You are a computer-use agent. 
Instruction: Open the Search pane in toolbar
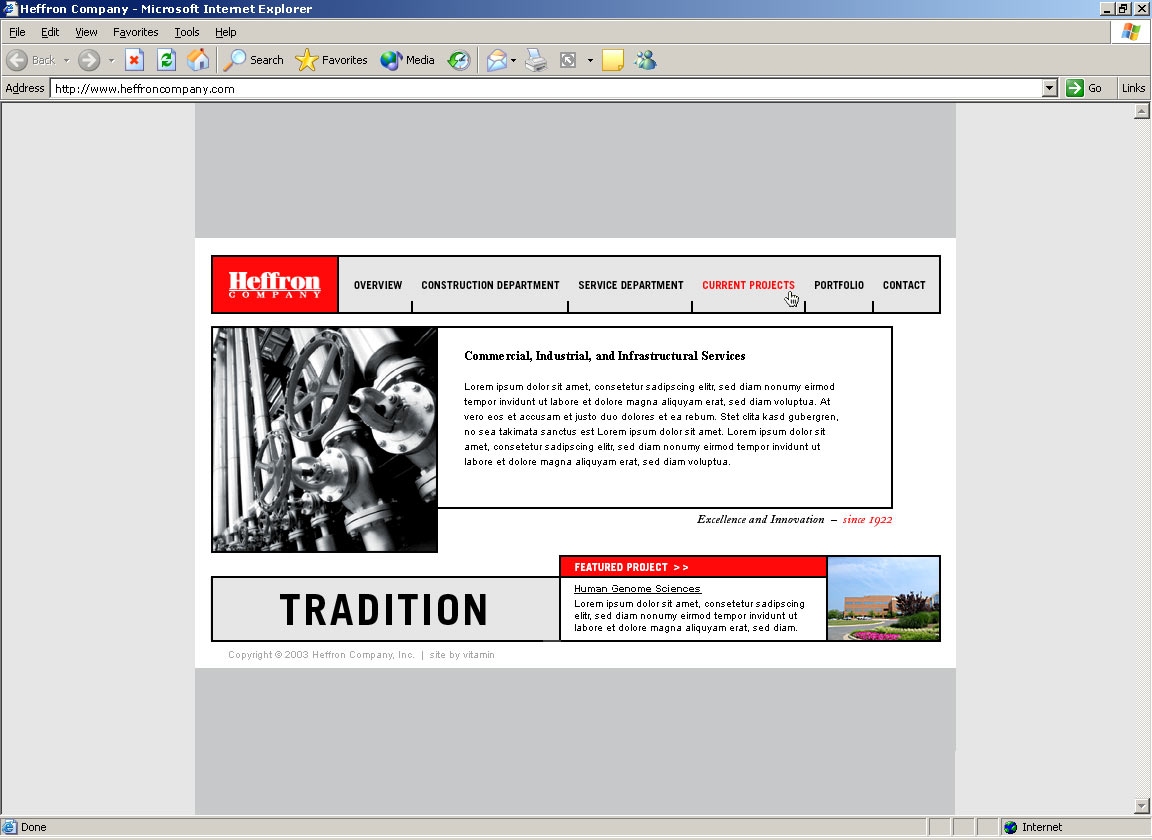pyautogui.click(x=254, y=60)
